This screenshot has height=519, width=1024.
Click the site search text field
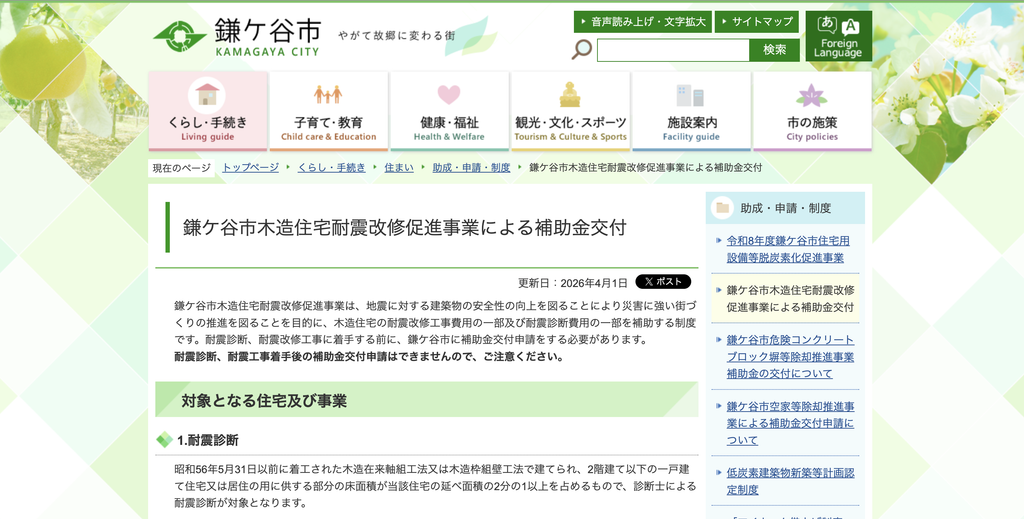673,50
